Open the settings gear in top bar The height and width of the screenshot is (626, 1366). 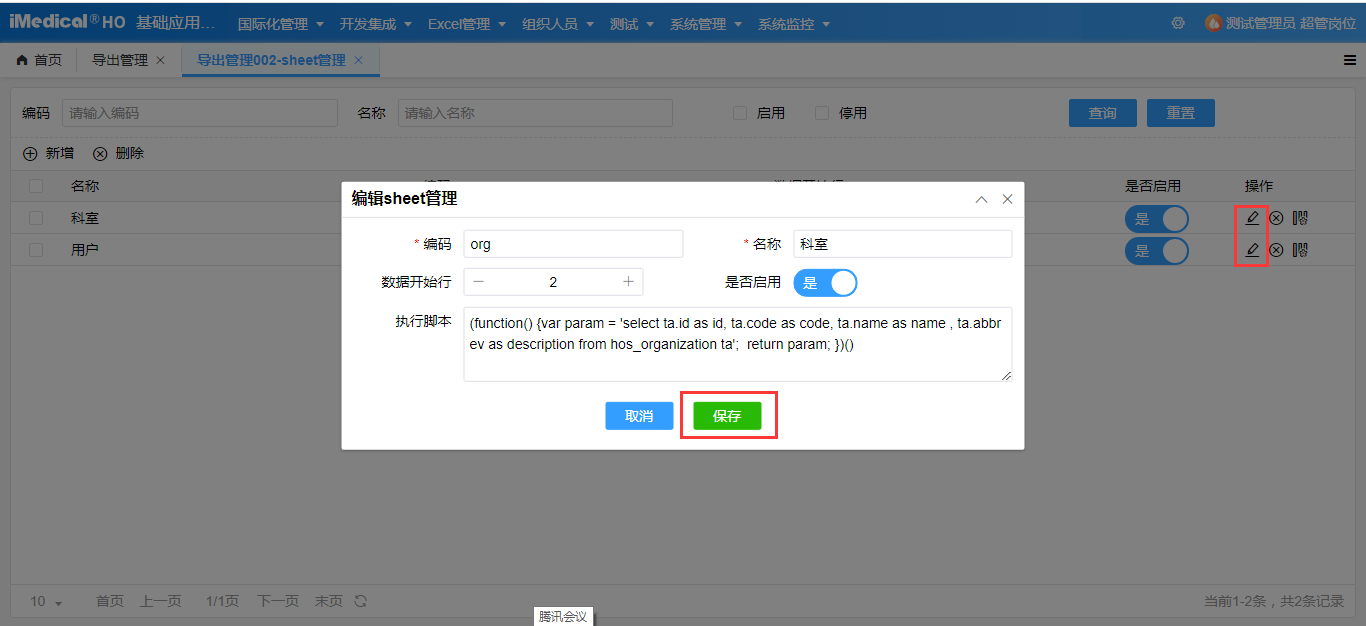(1178, 22)
